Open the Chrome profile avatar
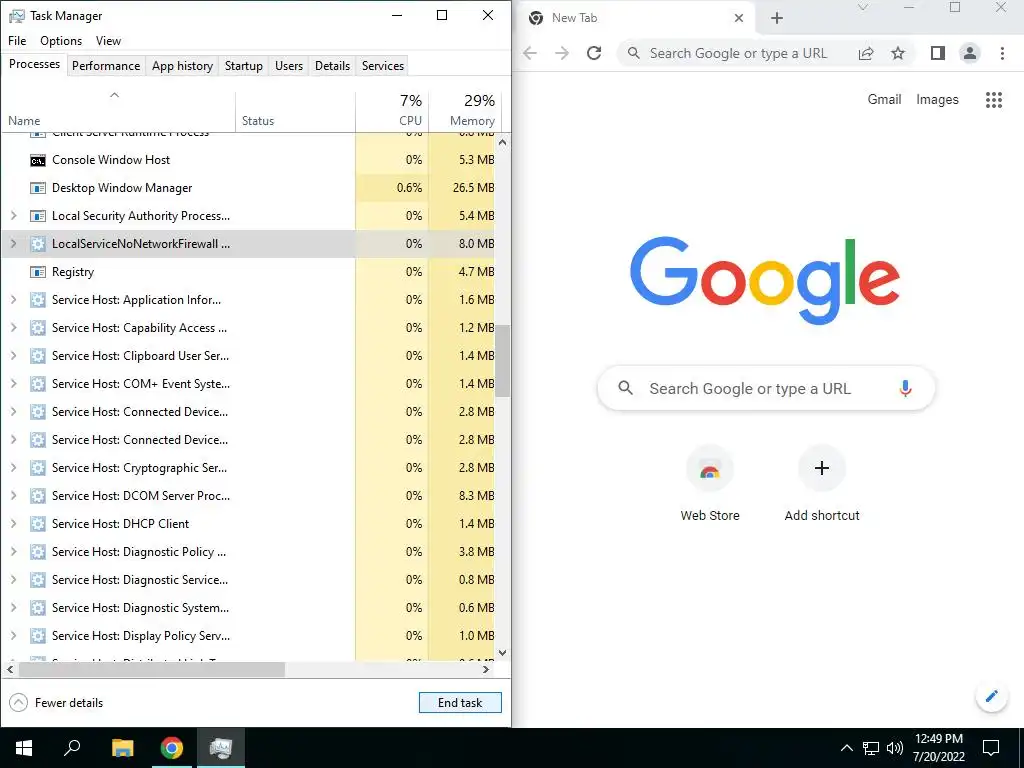1024x768 pixels. [x=970, y=54]
